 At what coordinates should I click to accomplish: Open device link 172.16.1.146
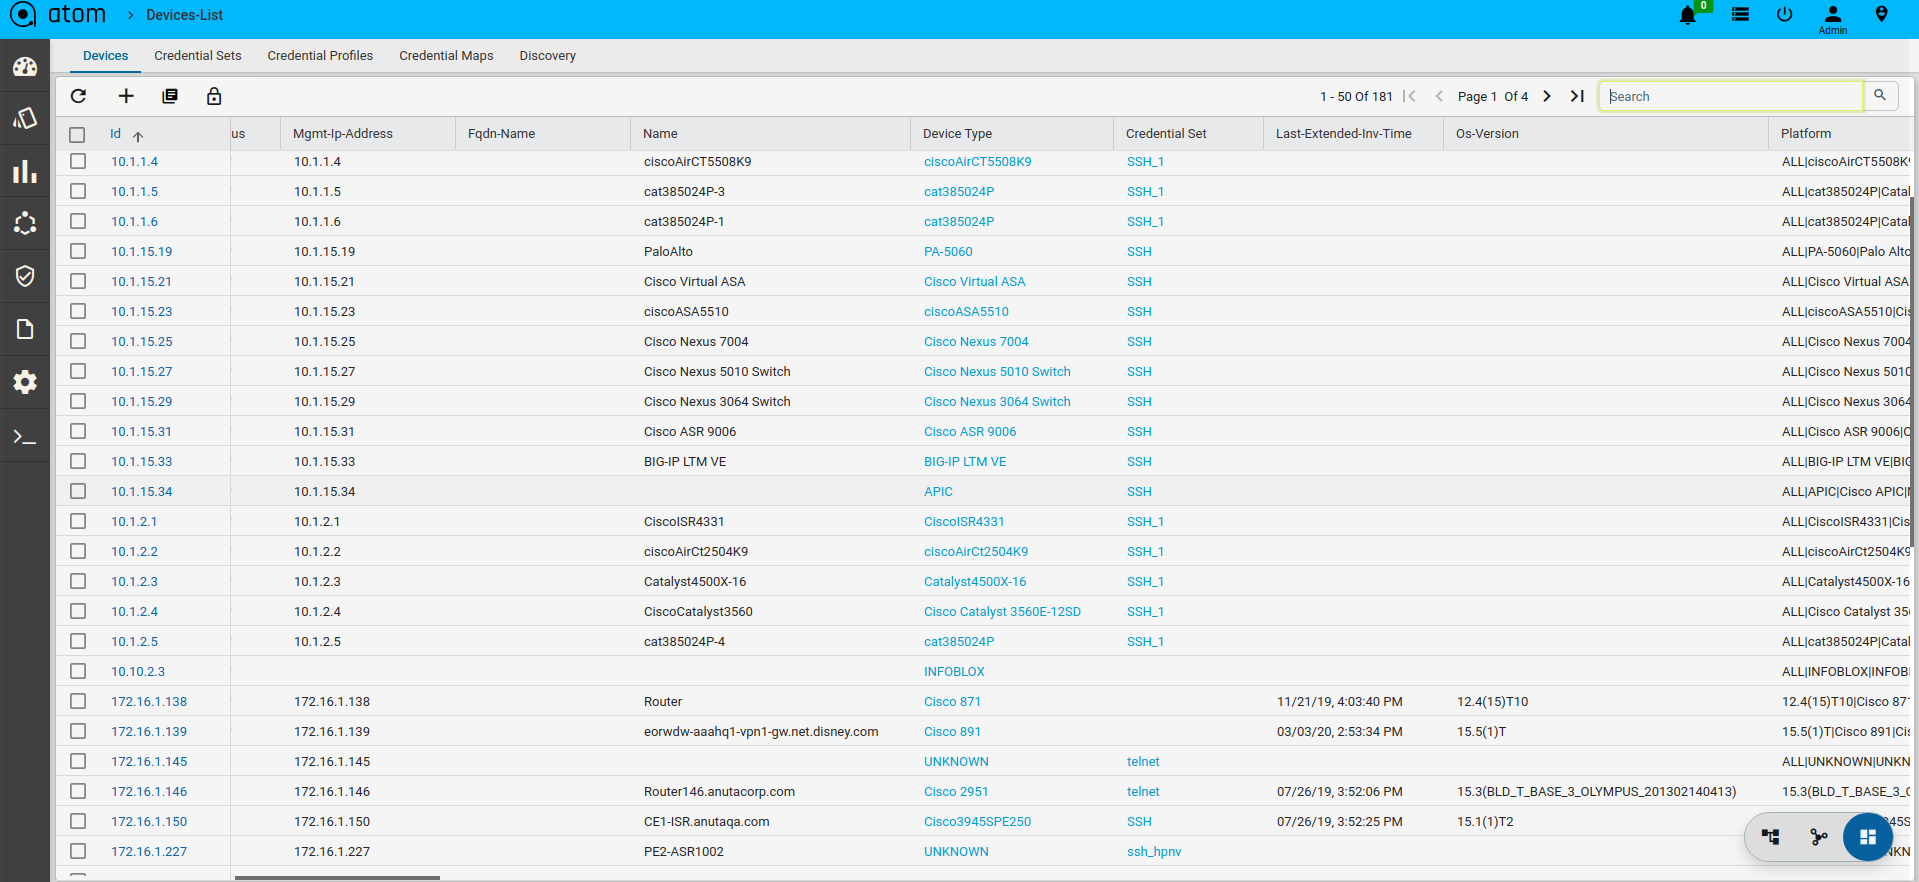pos(149,791)
